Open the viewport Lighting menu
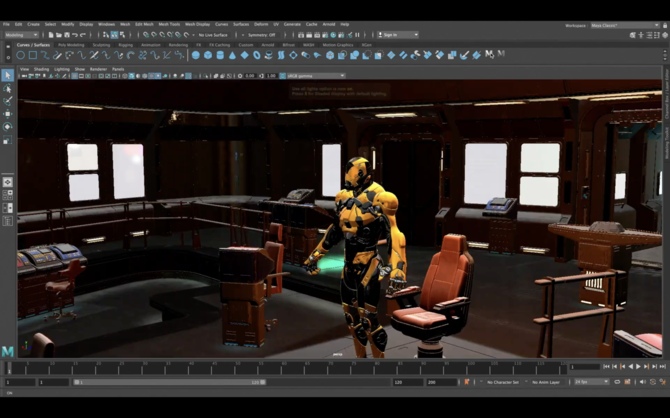The height and width of the screenshot is (418, 670). [x=62, y=69]
